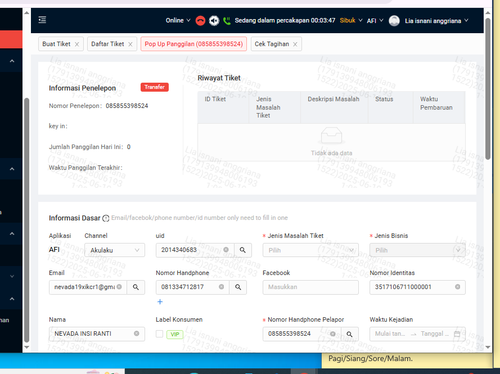This screenshot has width=500, height=374.
Task: Click the red sidebar highlighted item
Action: [11, 39]
